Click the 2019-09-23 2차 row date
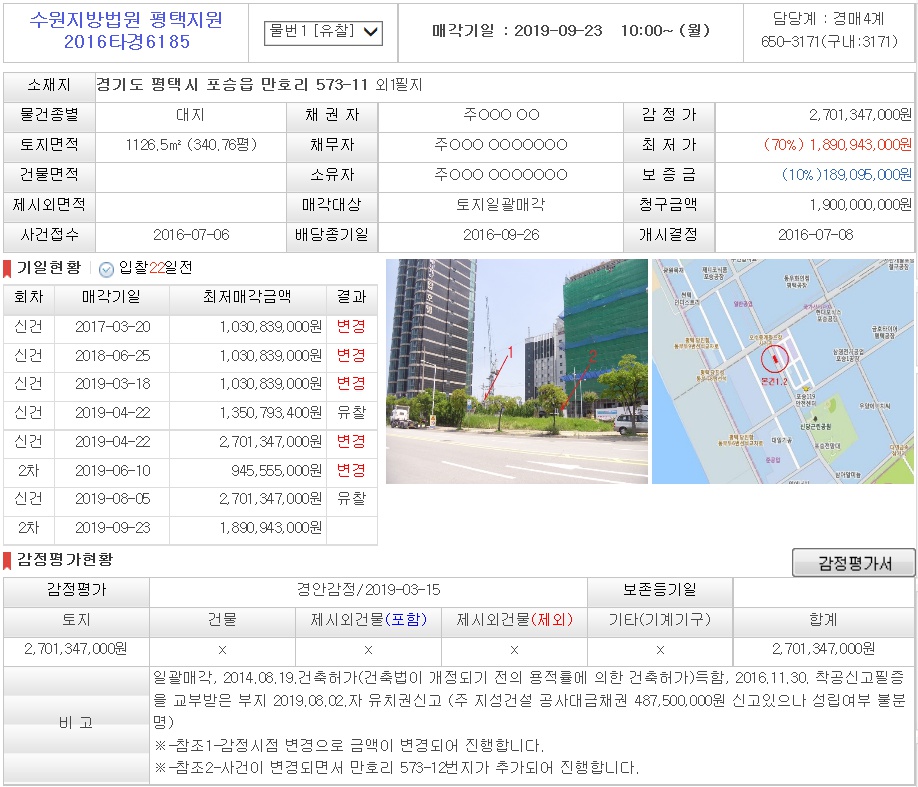This screenshot has width=918, height=787. point(112,528)
